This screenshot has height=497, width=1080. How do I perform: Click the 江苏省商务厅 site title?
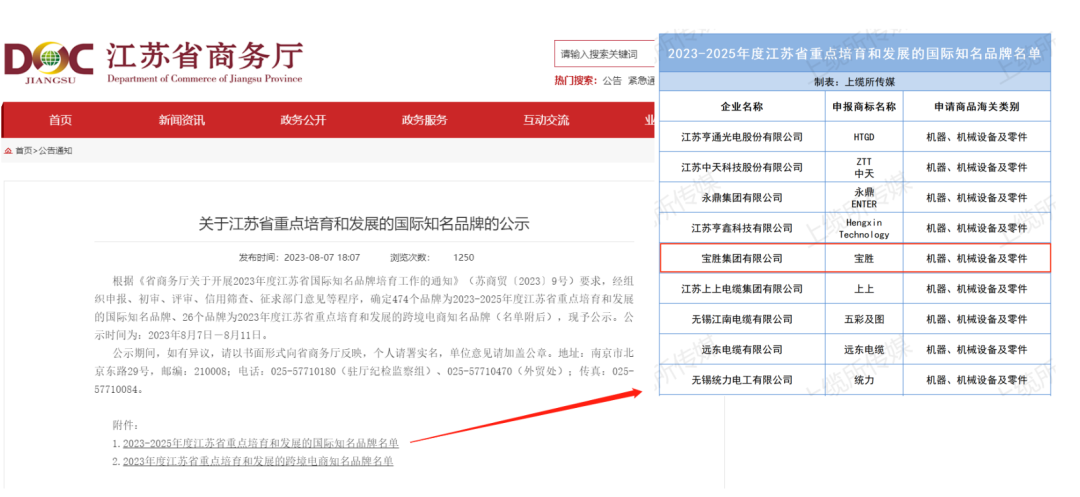[204, 55]
